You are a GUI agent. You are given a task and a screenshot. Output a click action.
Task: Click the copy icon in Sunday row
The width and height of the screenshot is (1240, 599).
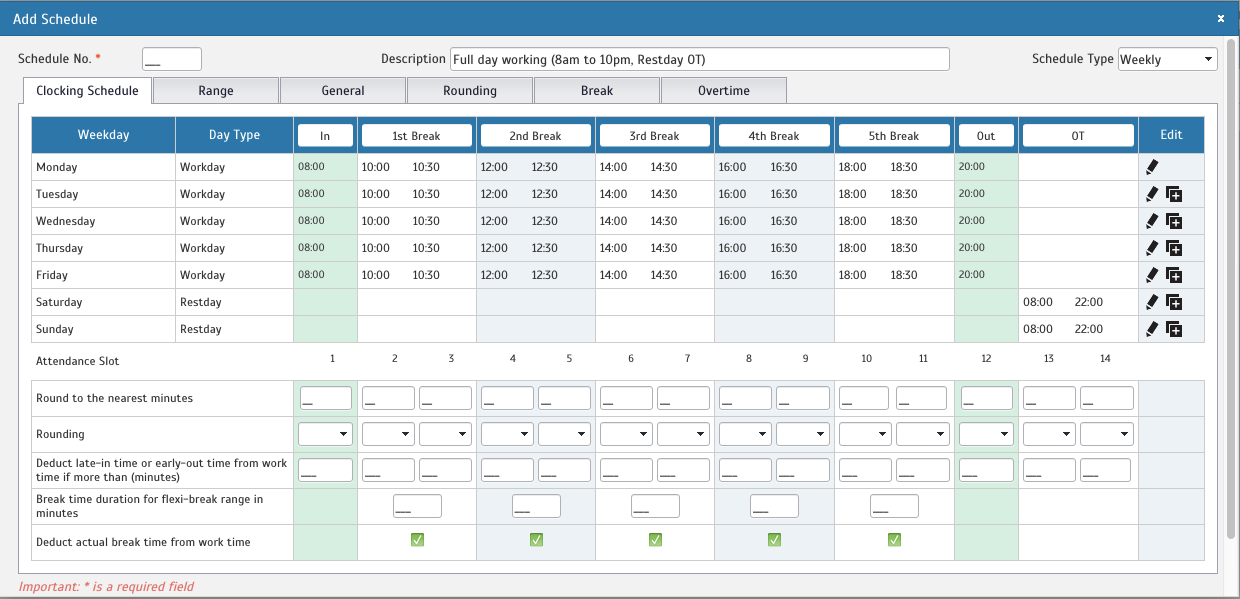[1174, 329]
